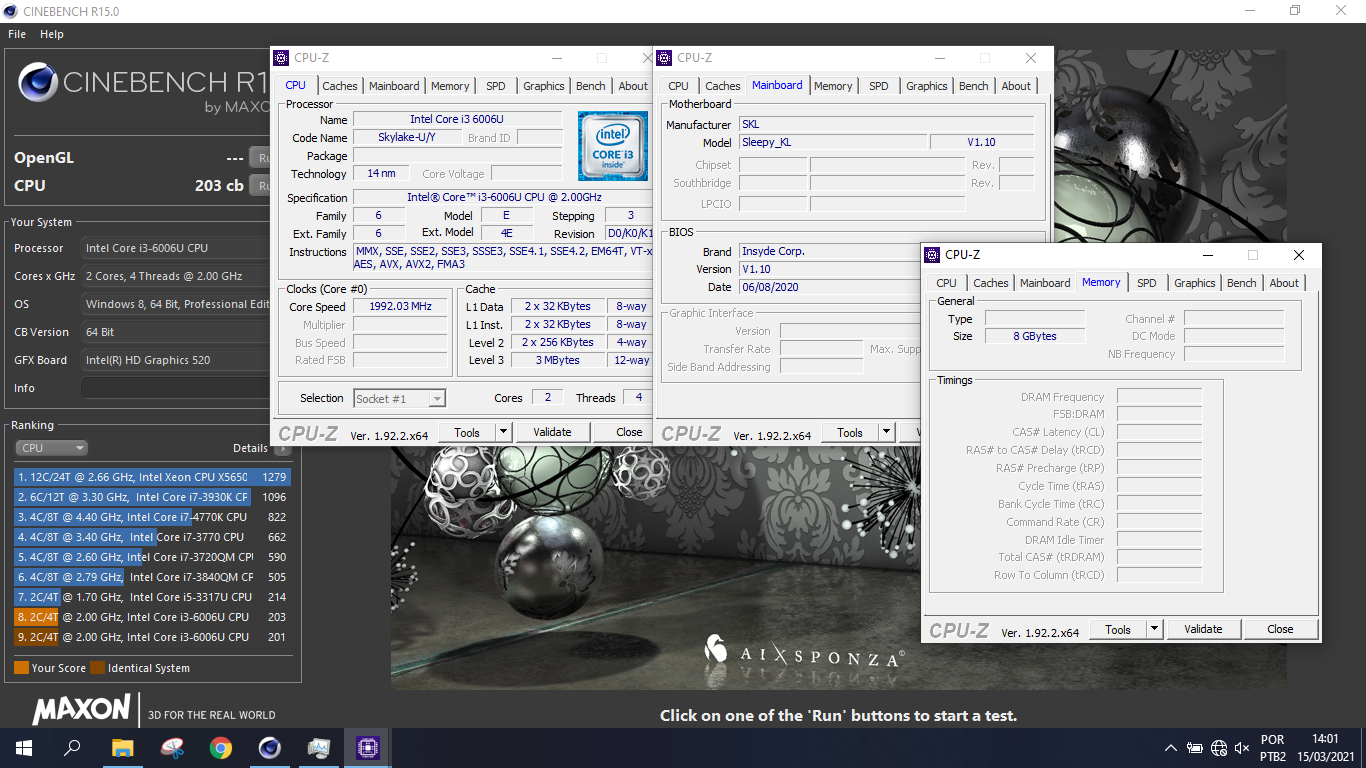This screenshot has width=1366, height=768.
Task: Select ranking row Core i7-4770K
Action: coord(152,517)
